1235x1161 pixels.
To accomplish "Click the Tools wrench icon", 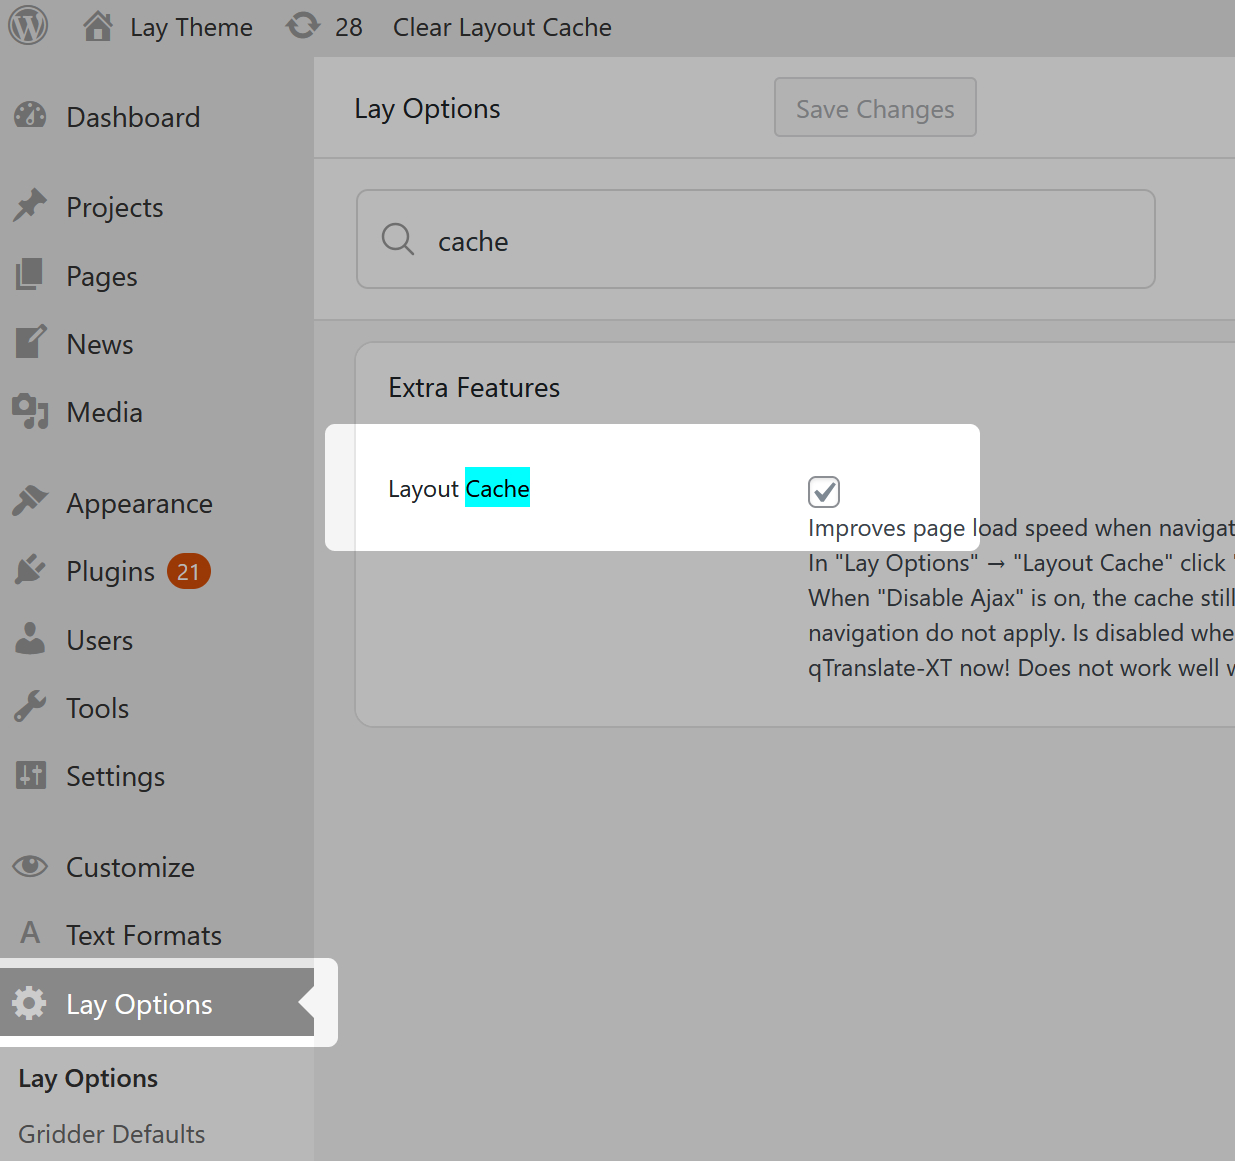I will point(30,708).
